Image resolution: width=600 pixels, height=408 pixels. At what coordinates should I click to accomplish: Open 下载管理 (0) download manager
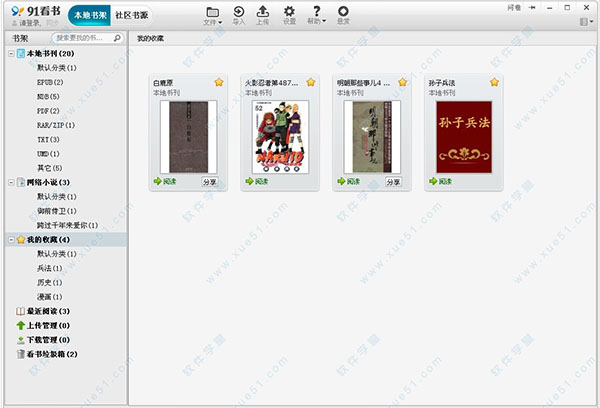pos(48,340)
